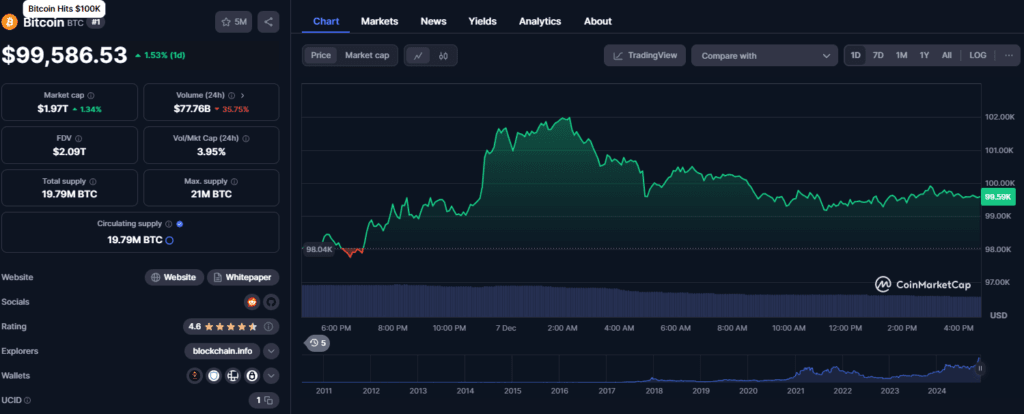Click the 1.53% (1d) change text

coord(161,56)
